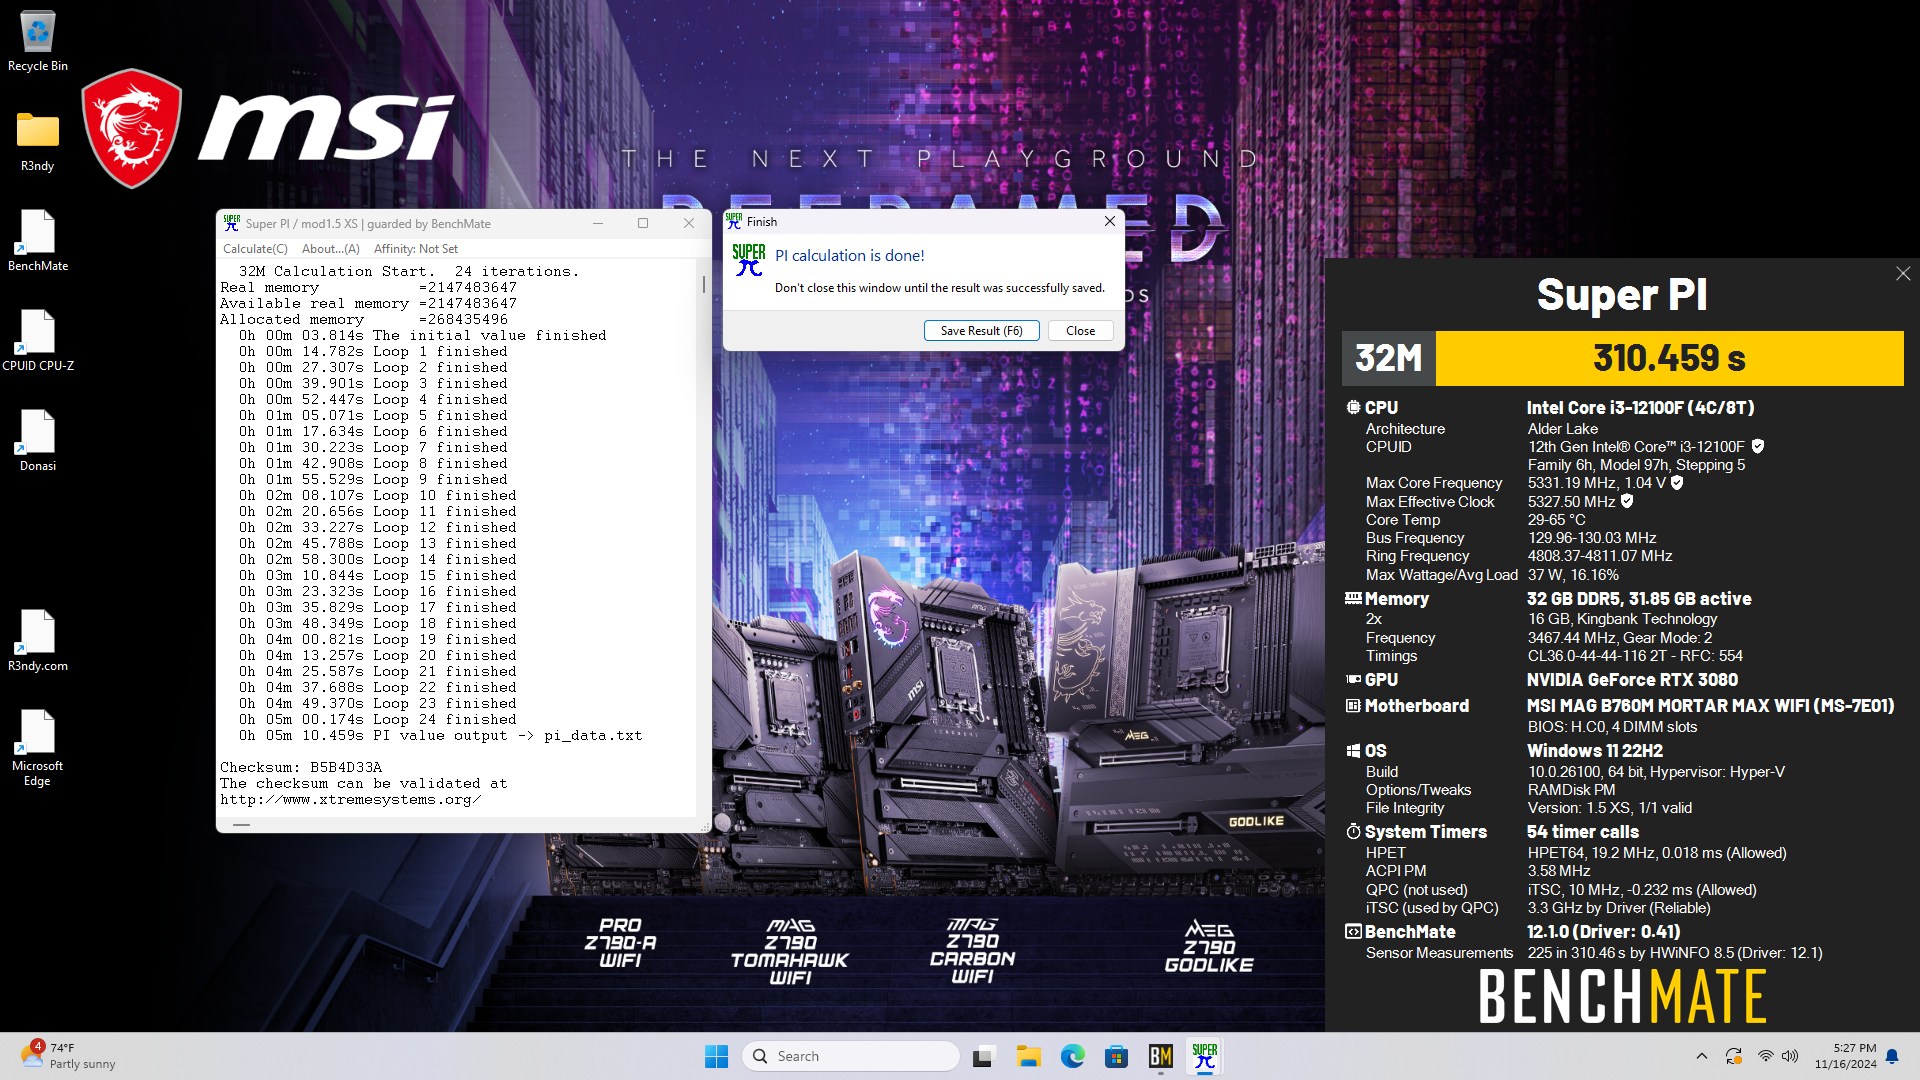The height and width of the screenshot is (1080, 1920).
Task: Click 'Loop 1 finished' log line
Action: [372, 351]
